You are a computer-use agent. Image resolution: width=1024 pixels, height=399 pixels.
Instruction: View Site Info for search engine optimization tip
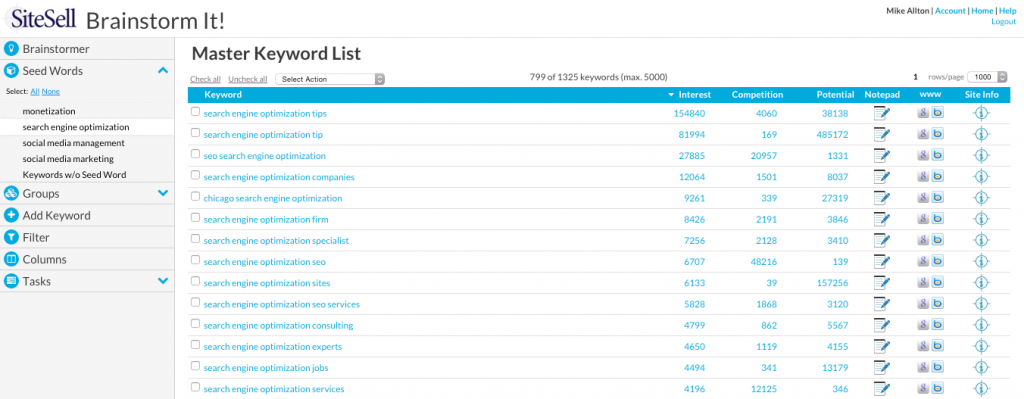981,135
